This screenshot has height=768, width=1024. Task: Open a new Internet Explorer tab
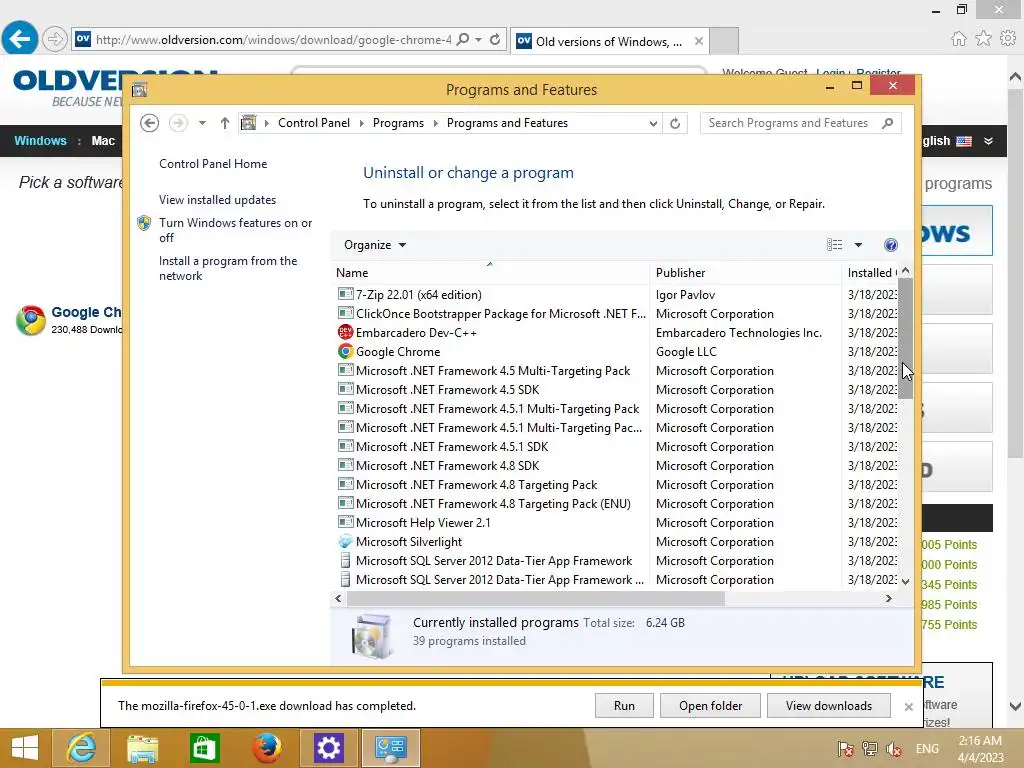click(x=724, y=41)
